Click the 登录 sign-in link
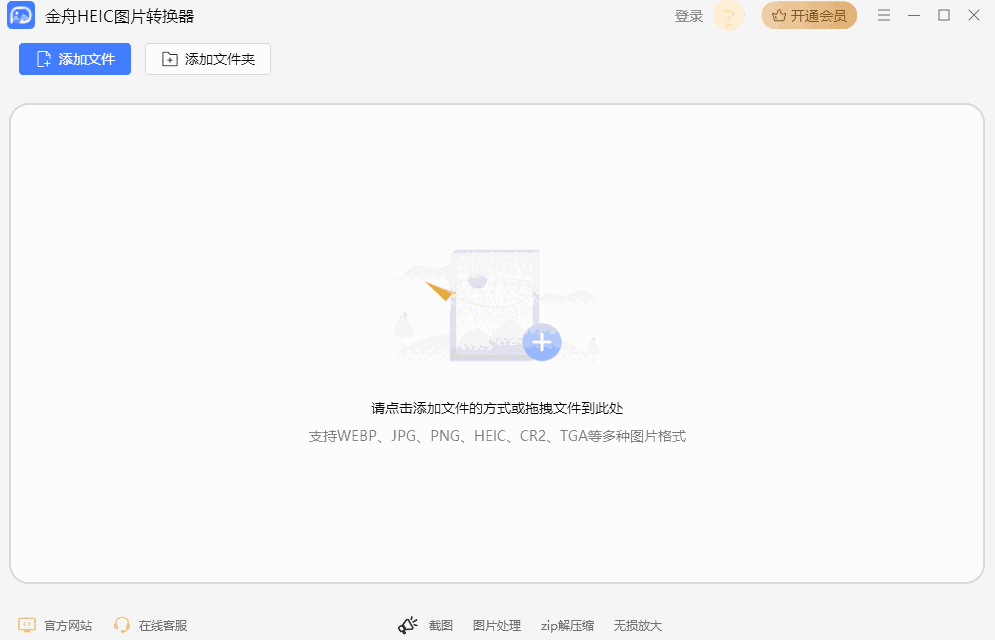Image resolution: width=995 pixels, height=640 pixels. pos(688,15)
